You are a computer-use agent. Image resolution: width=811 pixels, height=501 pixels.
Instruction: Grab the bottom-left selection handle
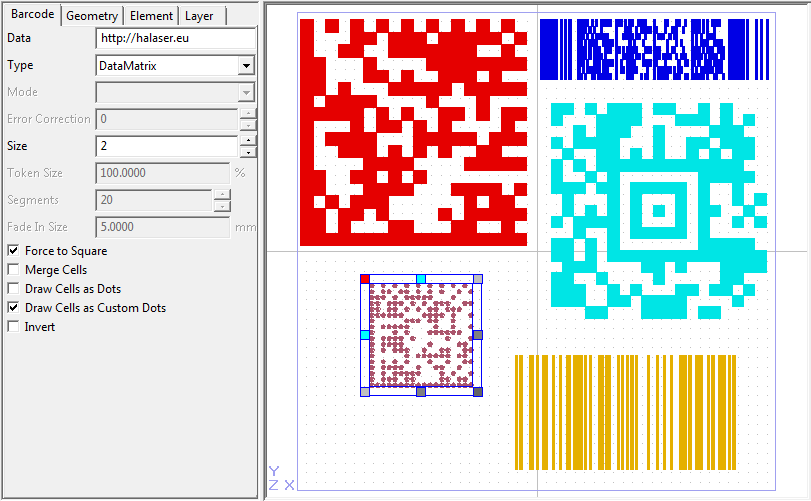tap(365, 392)
